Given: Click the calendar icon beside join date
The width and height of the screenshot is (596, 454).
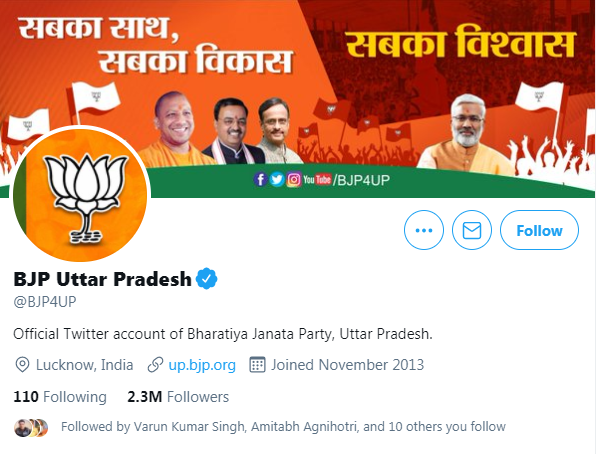Looking at the screenshot, I should pos(257,365).
